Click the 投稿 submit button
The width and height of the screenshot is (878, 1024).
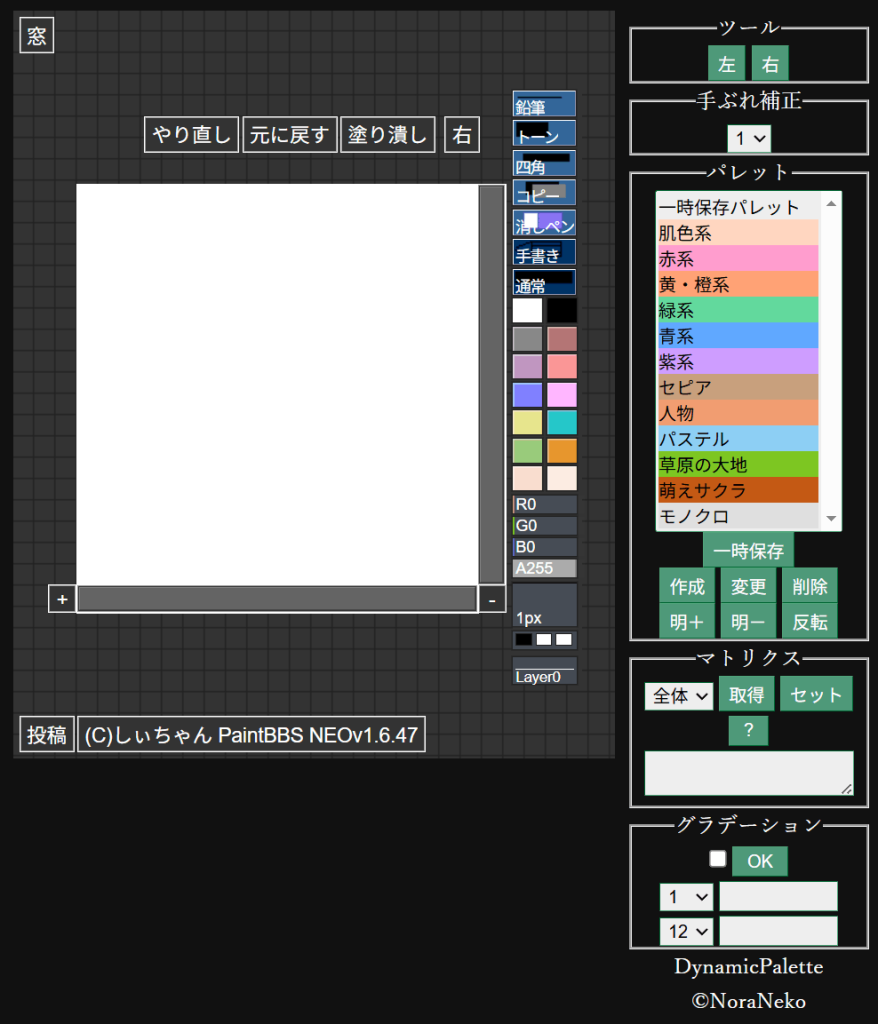[x=46, y=735]
